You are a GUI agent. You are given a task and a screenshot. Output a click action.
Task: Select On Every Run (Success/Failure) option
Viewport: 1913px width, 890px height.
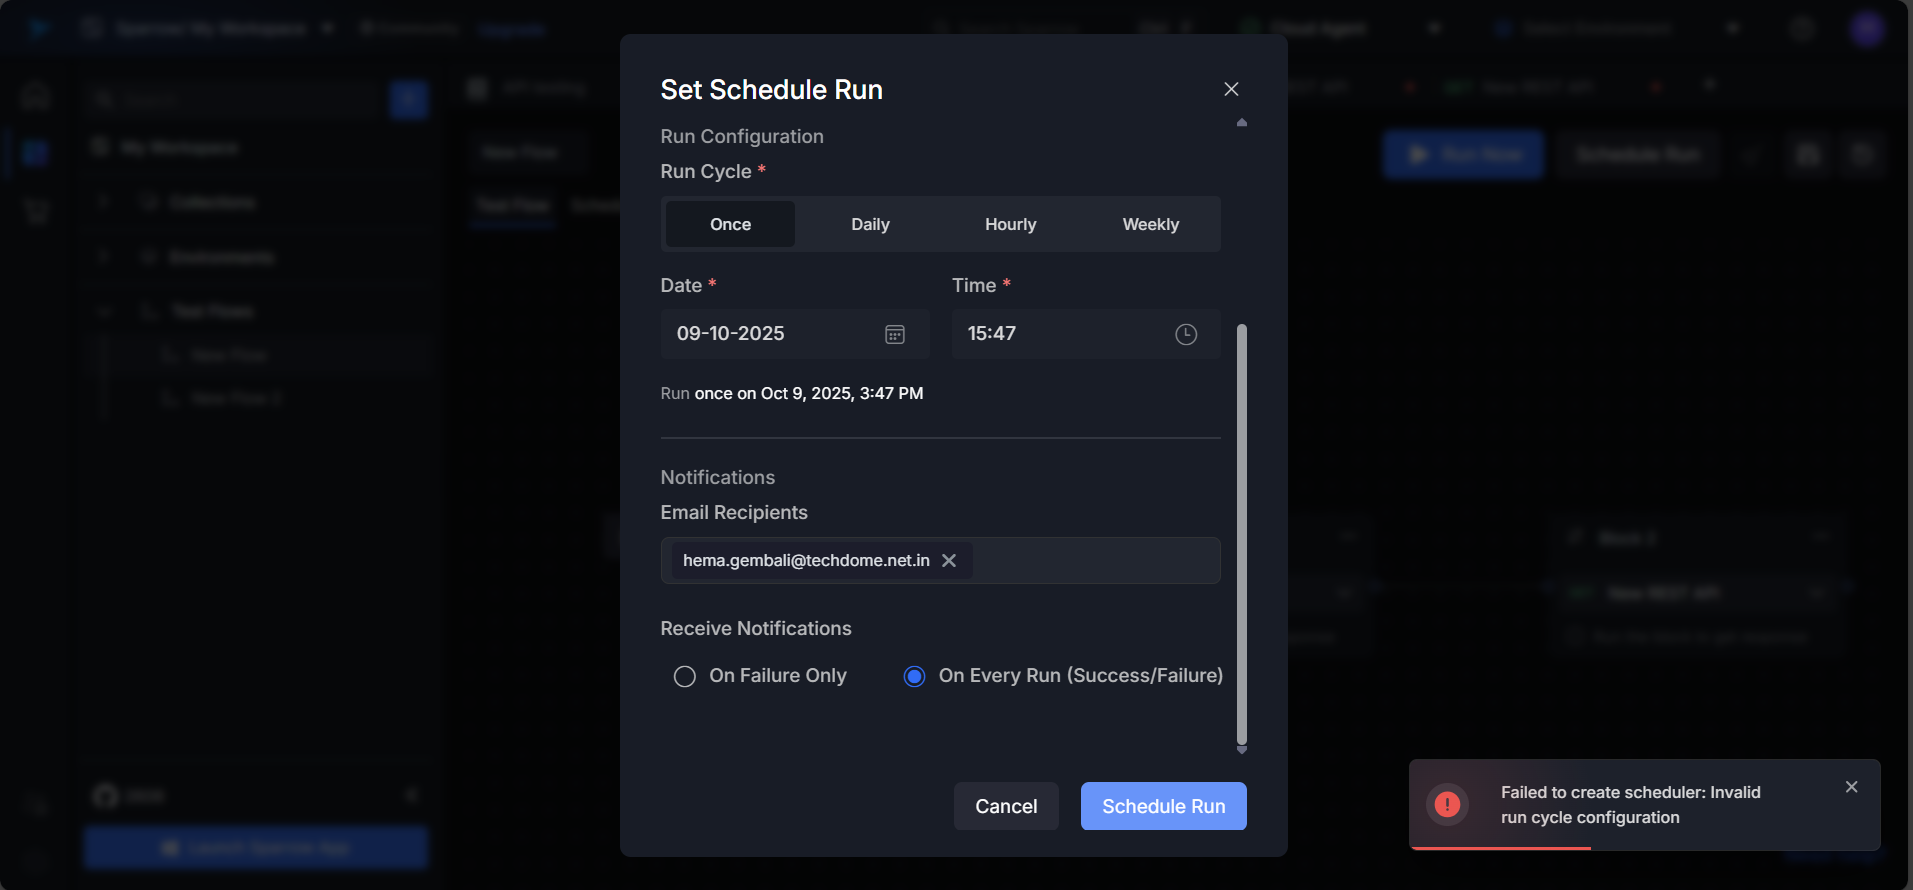(x=914, y=677)
